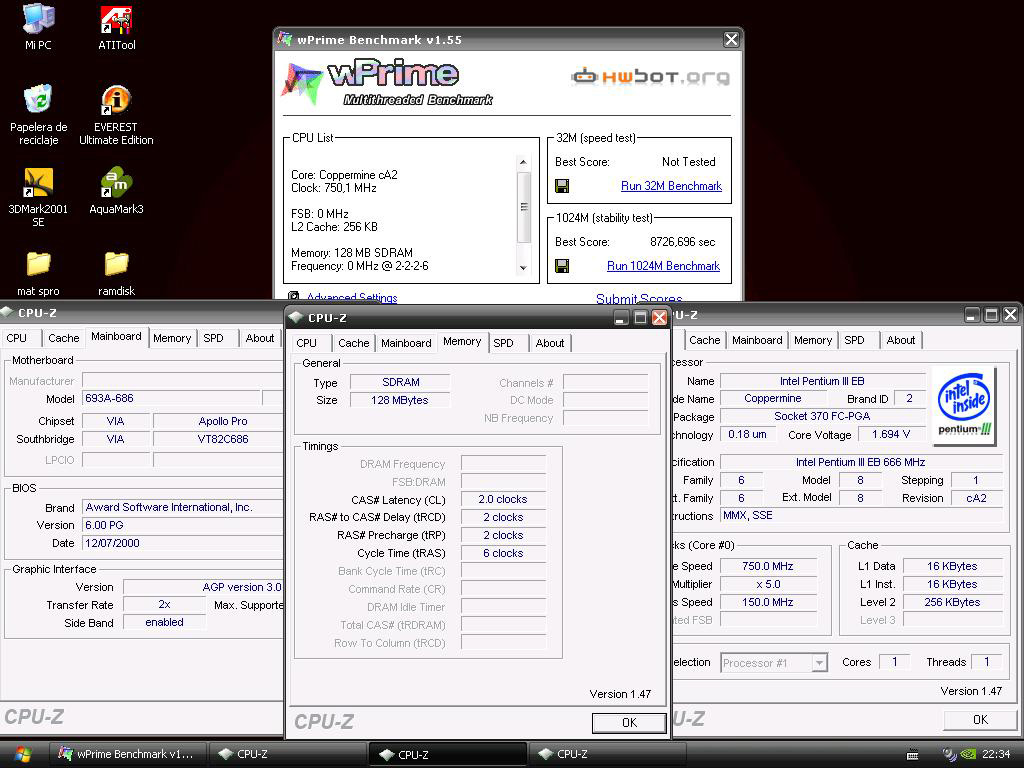Run the 32M Benchmark link
The width and height of the screenshot is (1024, 768).
pyautogui.click(x=671, y=186)
